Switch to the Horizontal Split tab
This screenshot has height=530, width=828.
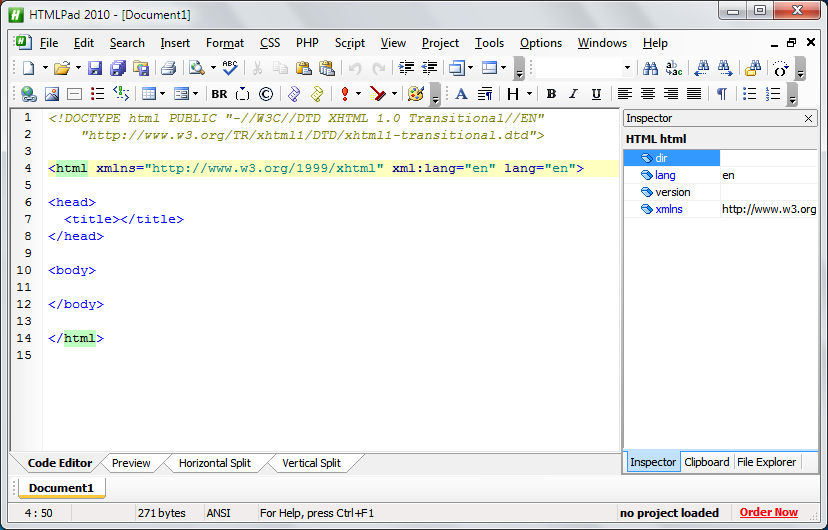pos(214,463)
